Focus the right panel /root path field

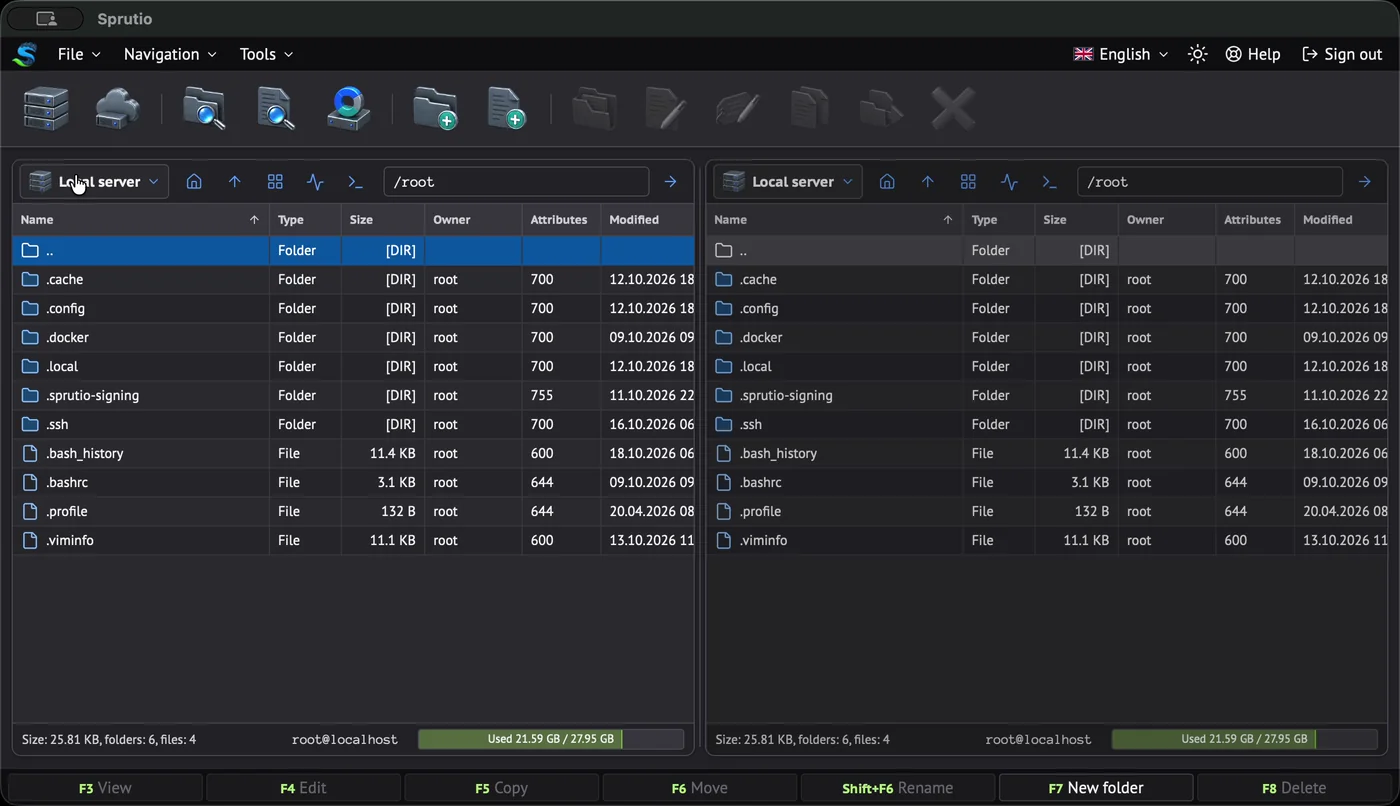[x=1209, y=182]
